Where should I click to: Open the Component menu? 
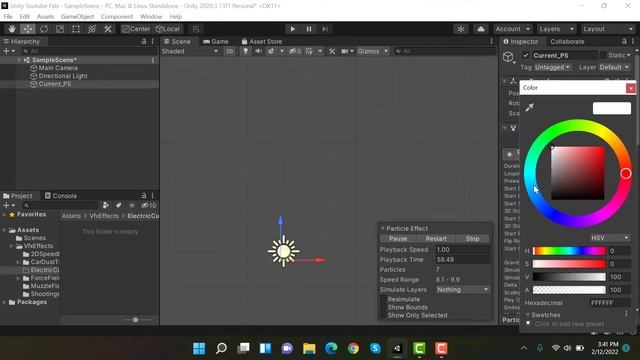117,16
